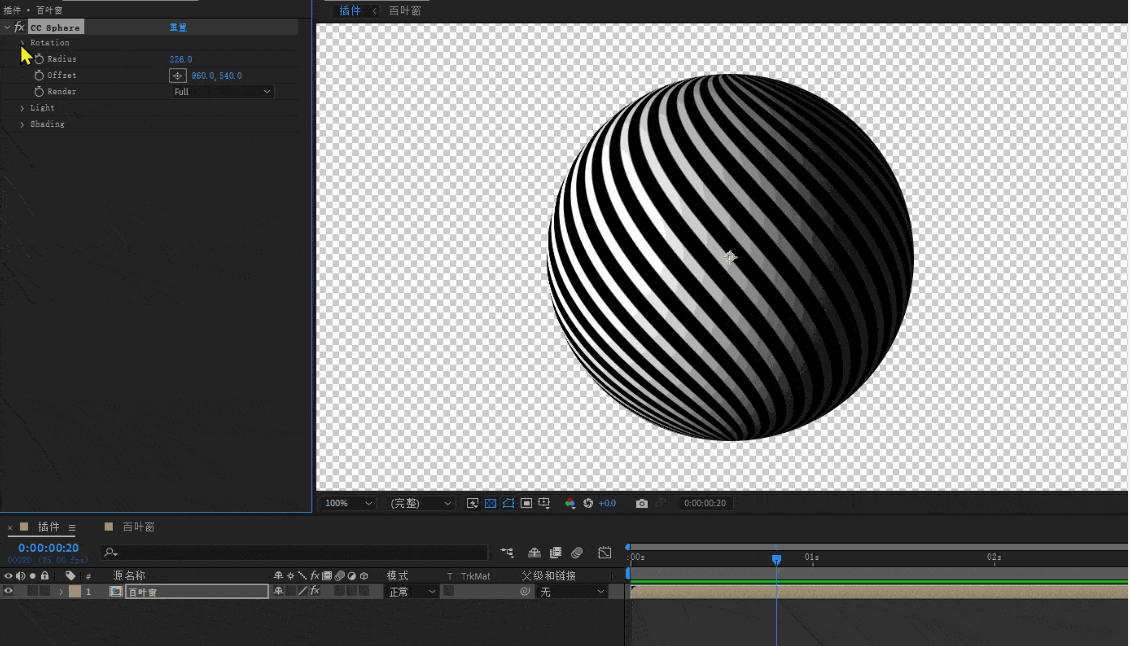Image resolution: width=1130 pixels, height=646 pixels.
Task: Click the snapshot camera icon
Action: (x=642, y=503)
